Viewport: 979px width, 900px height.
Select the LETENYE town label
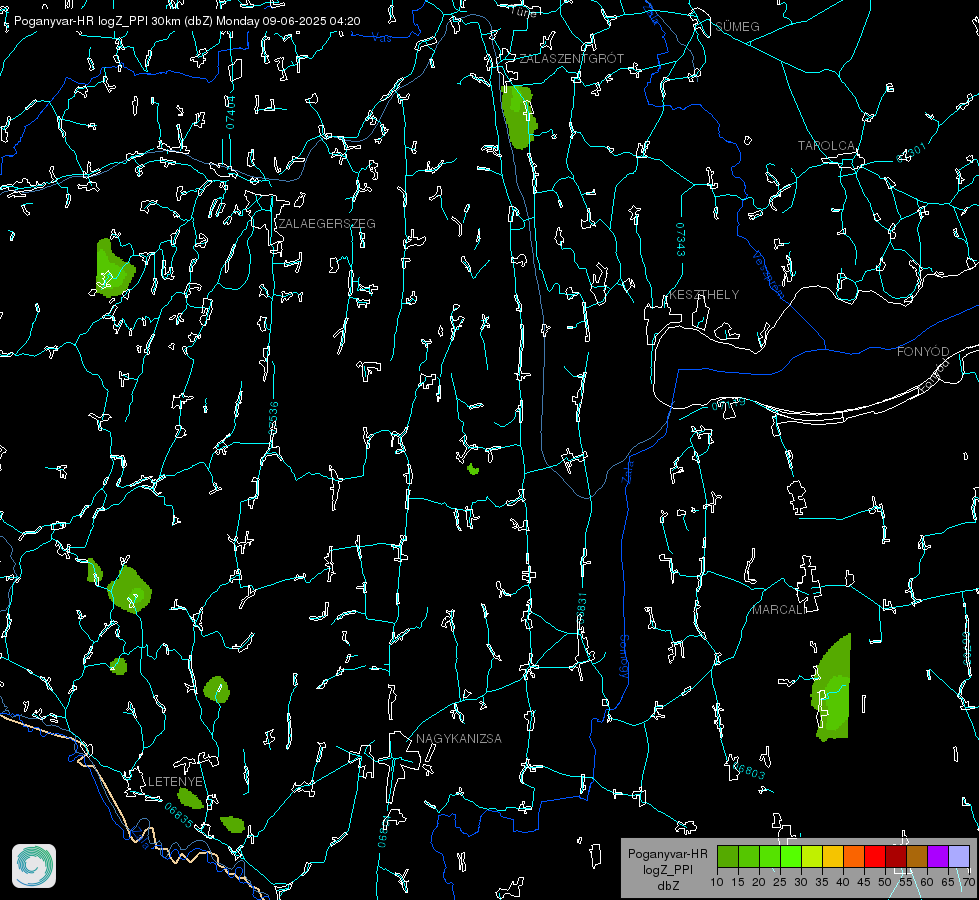coord(175,782)
